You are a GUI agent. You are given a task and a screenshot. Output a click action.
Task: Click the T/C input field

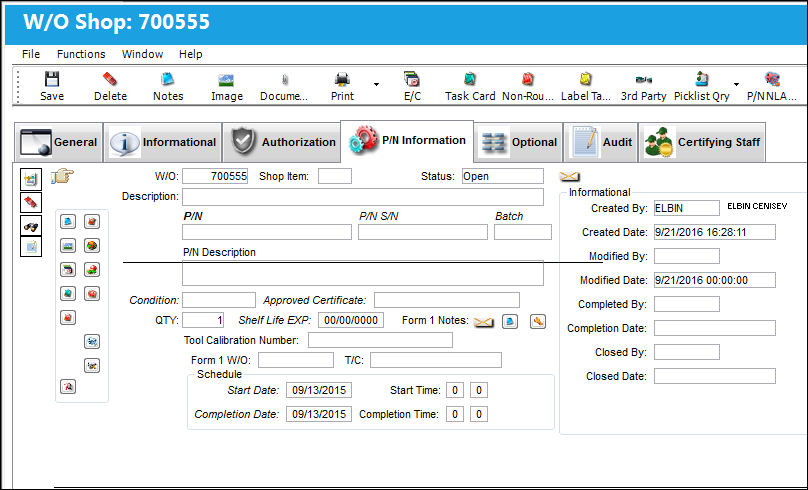pos(436,360)
